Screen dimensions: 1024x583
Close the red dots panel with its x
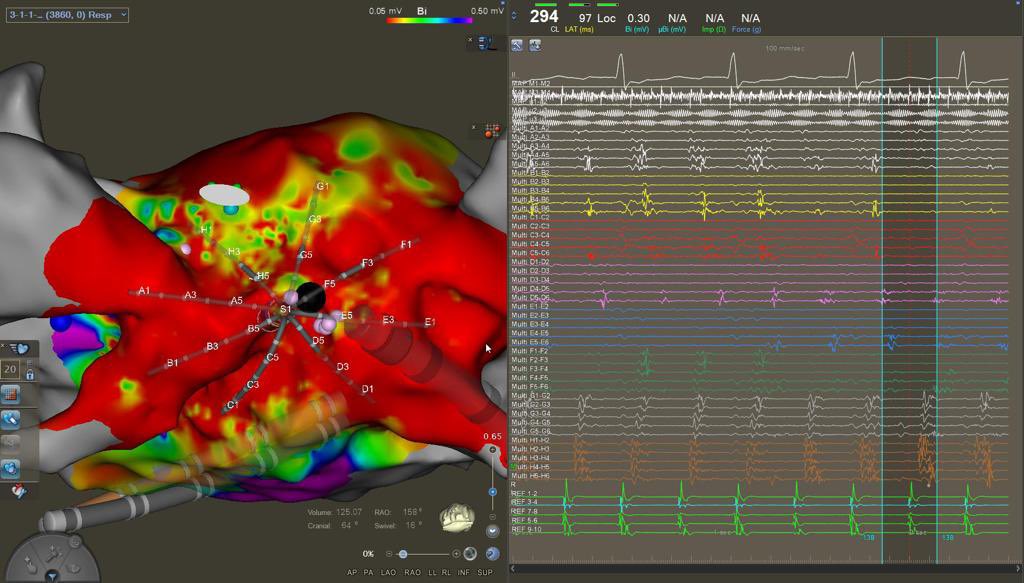pyautogui.click(x=475, y=127)
